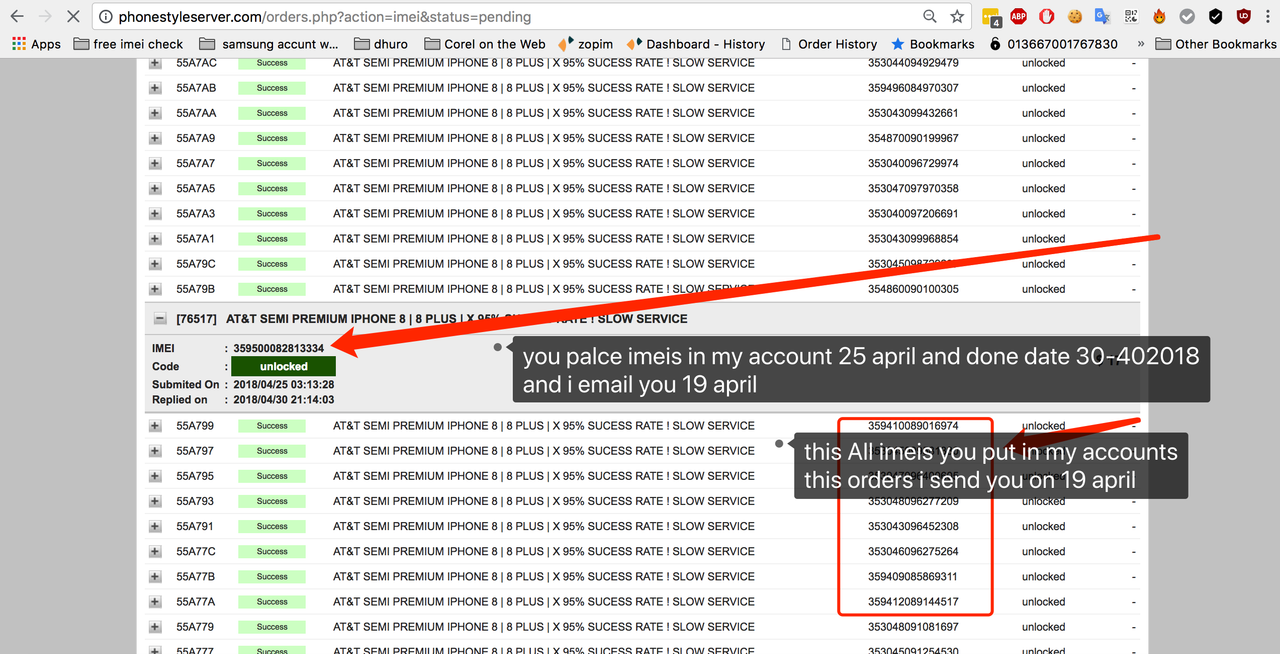This screenshot has height=654, width=1280.
Task: Open the Bookmarks star shortcut
Action: point(932,44)
